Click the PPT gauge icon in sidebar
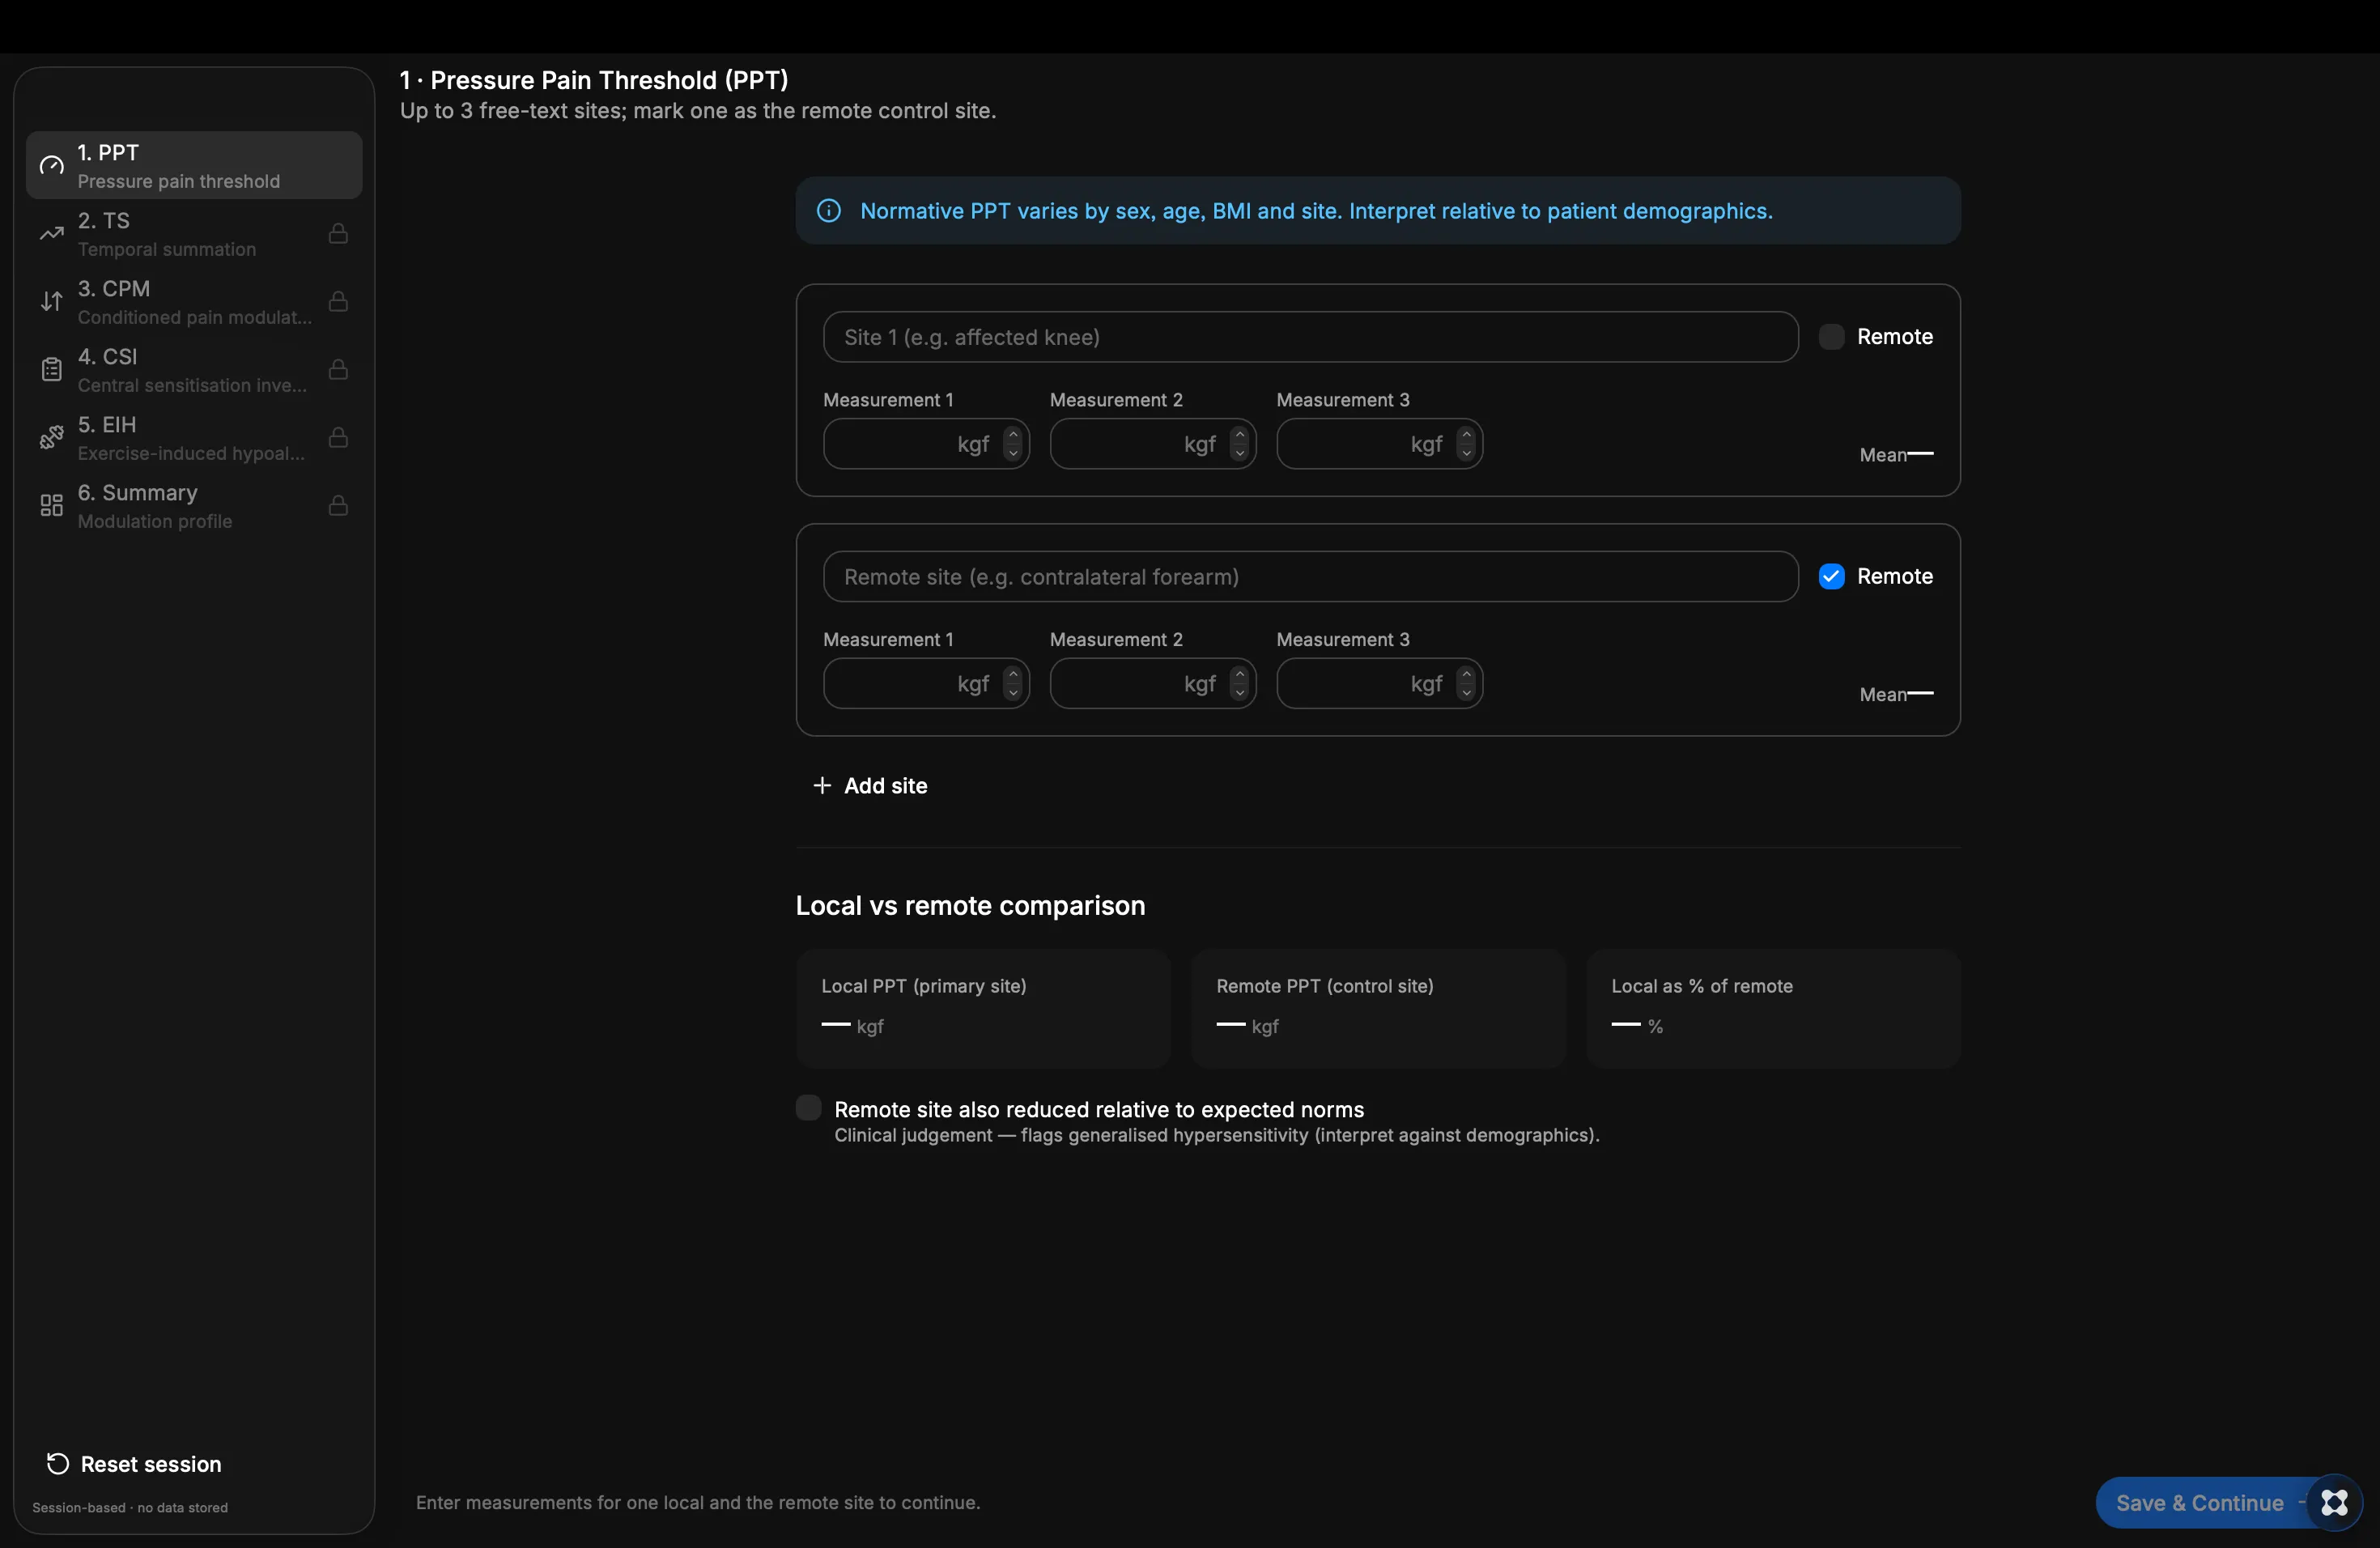 point(51,166)
